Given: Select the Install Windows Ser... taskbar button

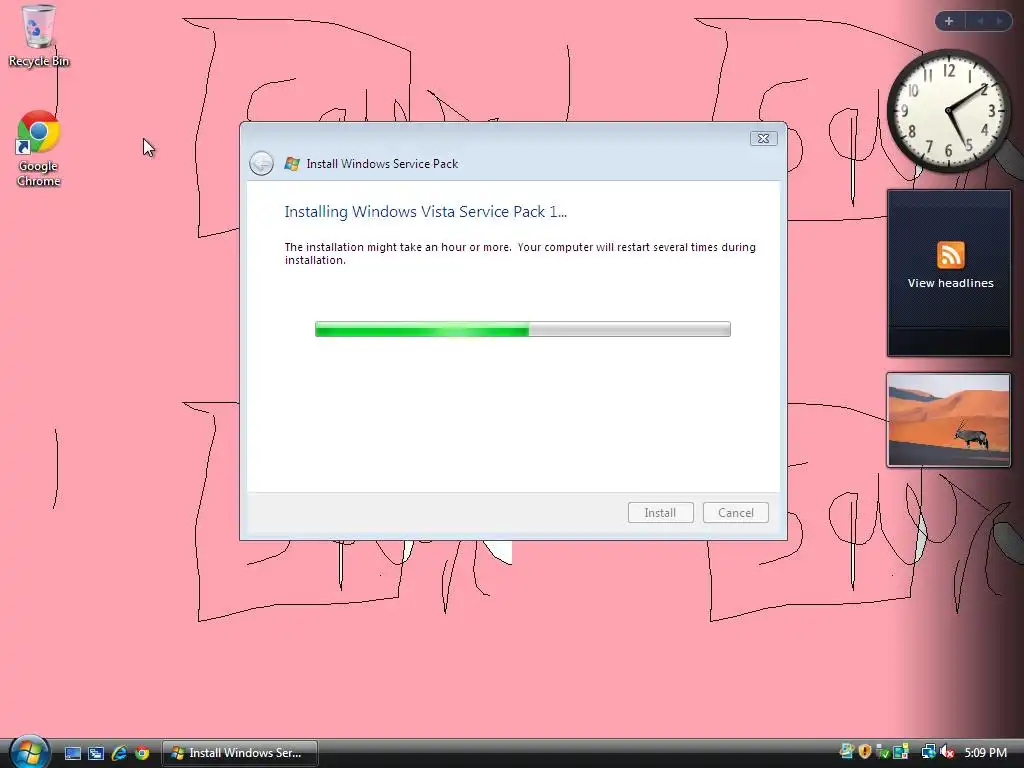Looking at the screenshot, I should (x=240, y=753).
